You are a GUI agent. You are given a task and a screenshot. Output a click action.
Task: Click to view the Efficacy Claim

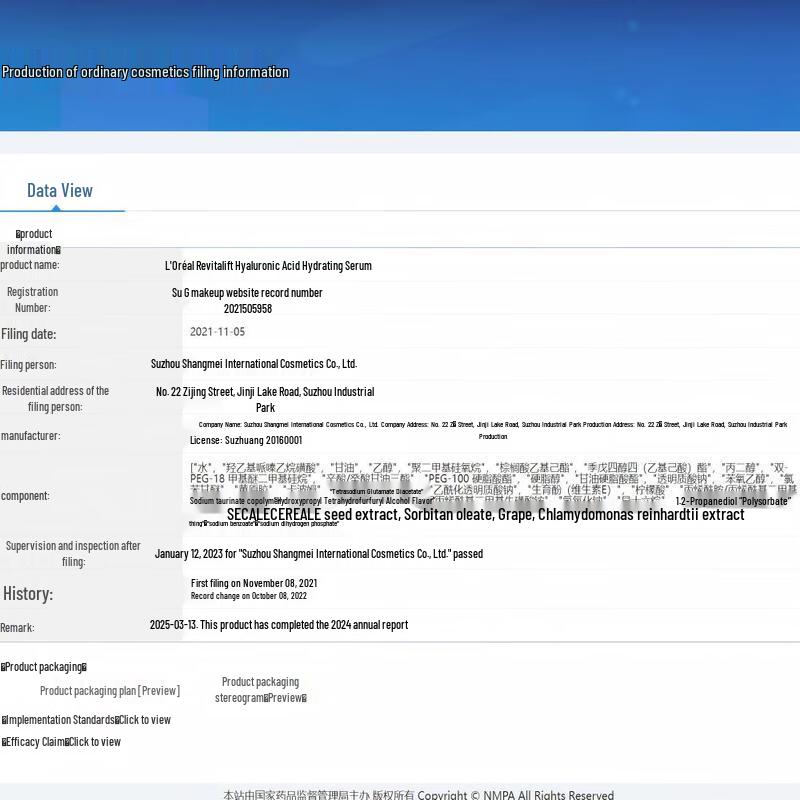94,742
